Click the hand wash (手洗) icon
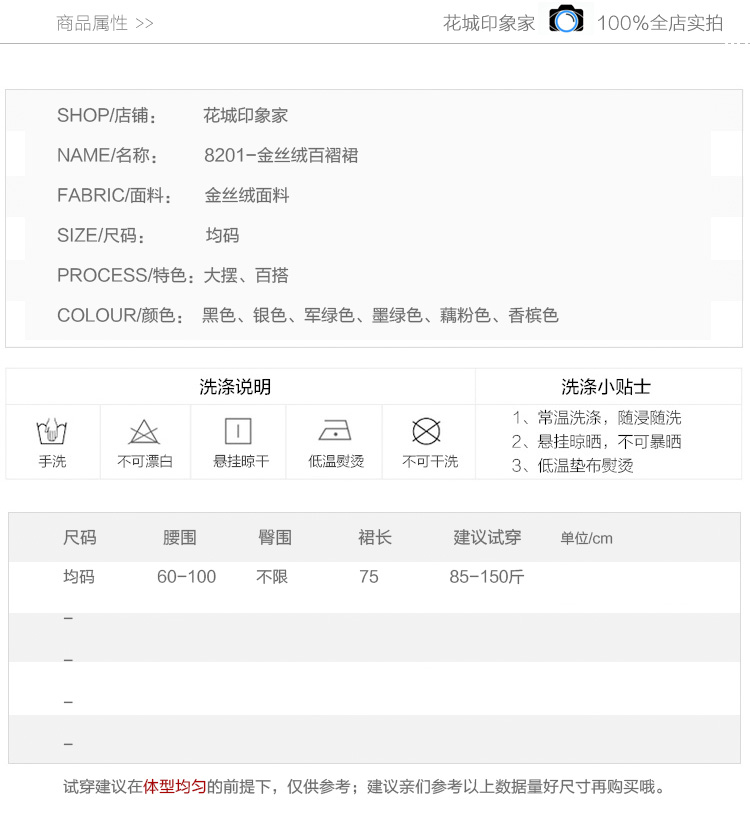Image resolution: width=750 pixels, height=840 pixels. tap(51, 432)
